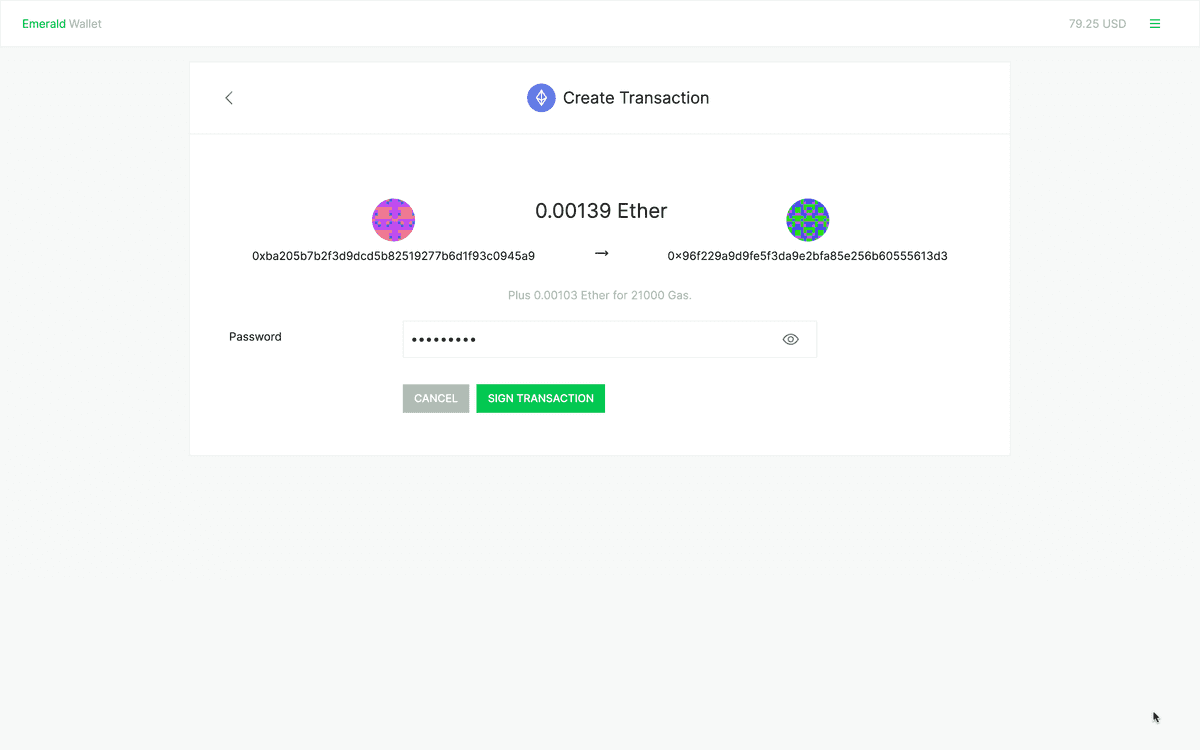The image size is (1200, 750).
Task: Click the Create Transaction header title
Action: [636, 97]
